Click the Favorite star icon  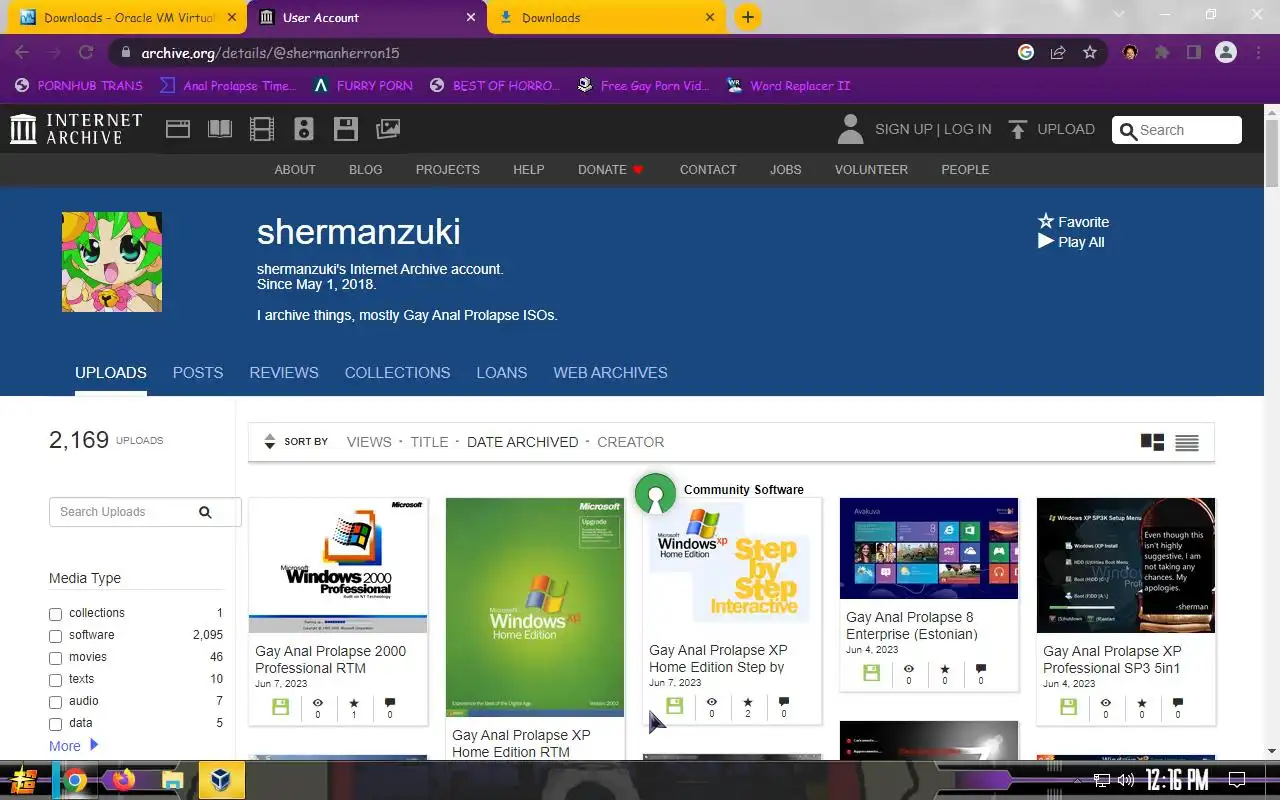coord(1046,221)
